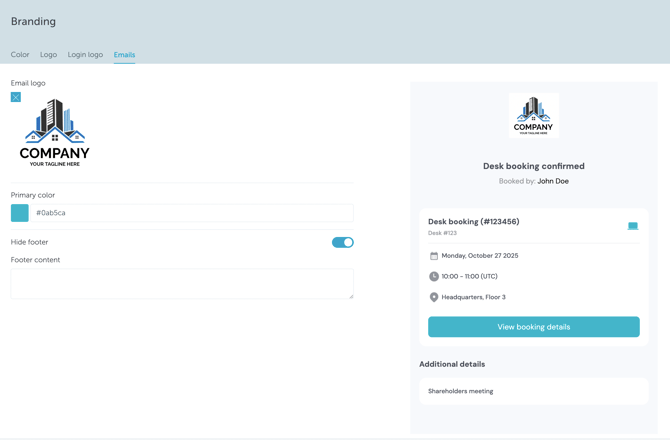Click the uploaded Email logo image
Image resolution: width=670 pixels, height=440 pixels.
pos(55,133)
